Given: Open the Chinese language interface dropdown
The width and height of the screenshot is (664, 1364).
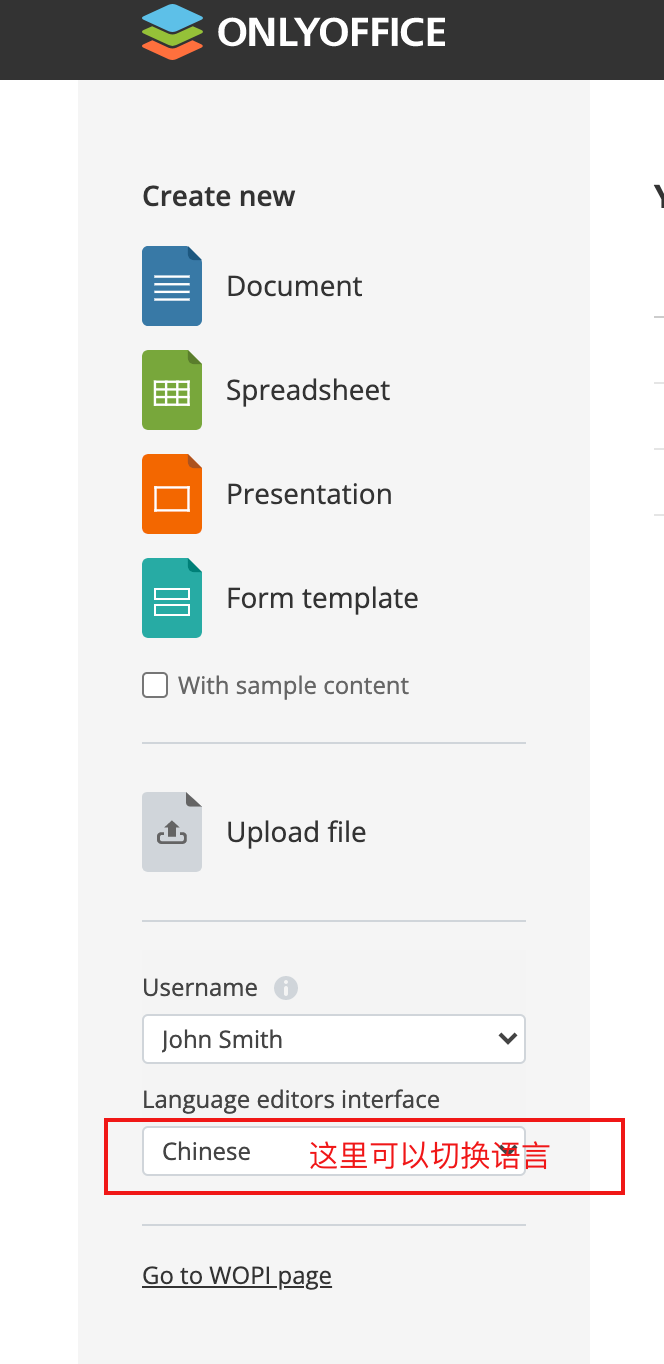Looking at the screenshot, I should (334, 1151).
